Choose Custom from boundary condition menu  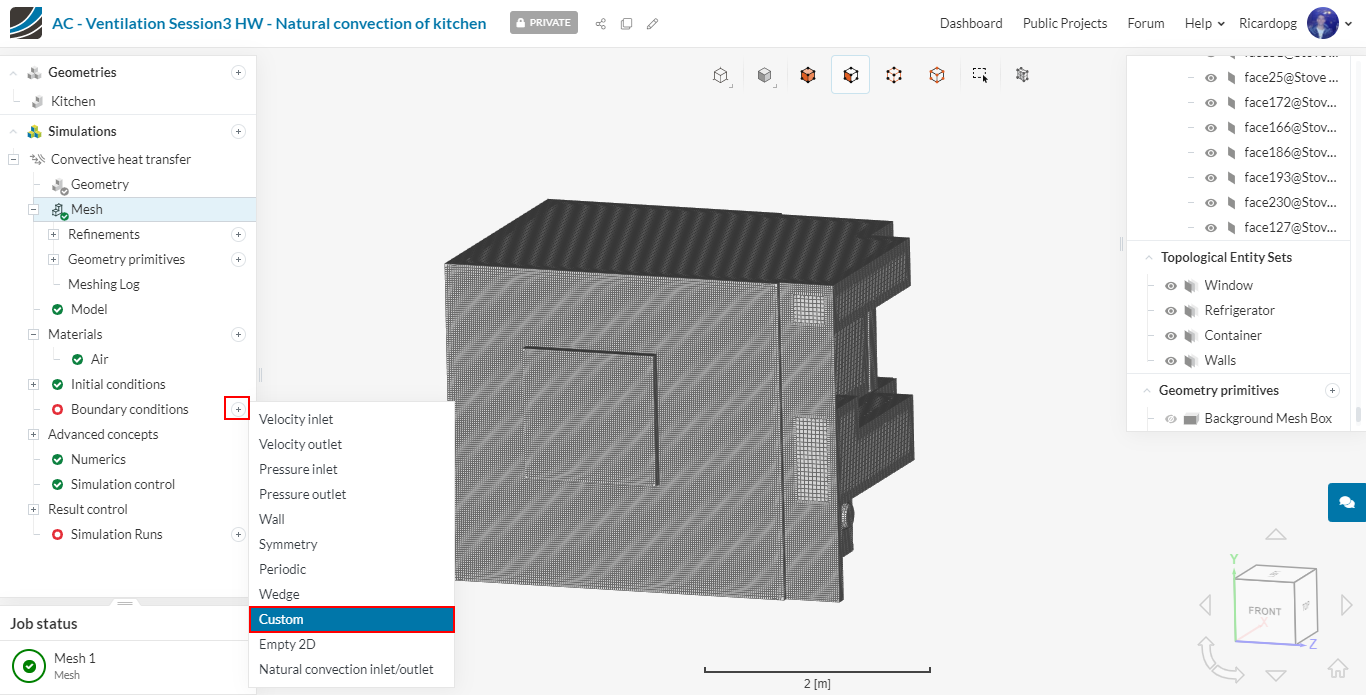(x=351, y=619)
